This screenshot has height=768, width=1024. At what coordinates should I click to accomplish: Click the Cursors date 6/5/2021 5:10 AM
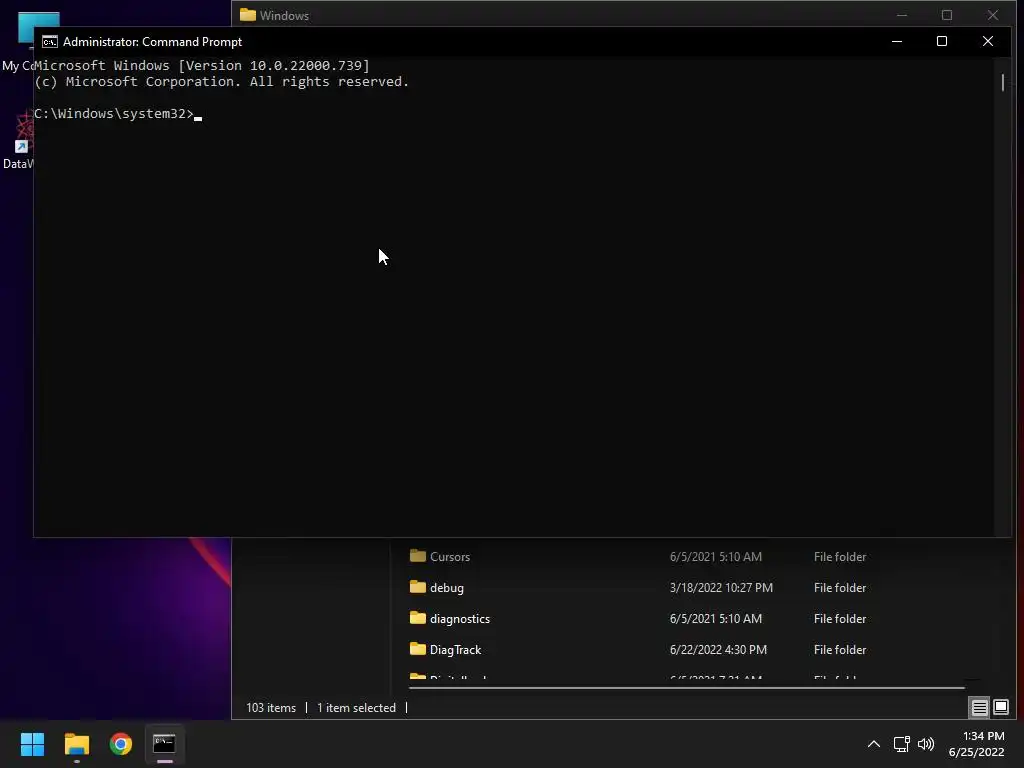tap(716, 556)
